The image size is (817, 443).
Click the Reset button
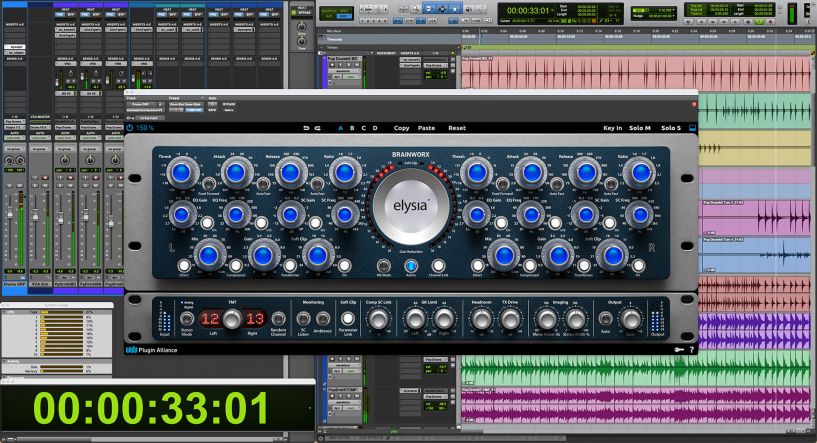click(457, 128)
